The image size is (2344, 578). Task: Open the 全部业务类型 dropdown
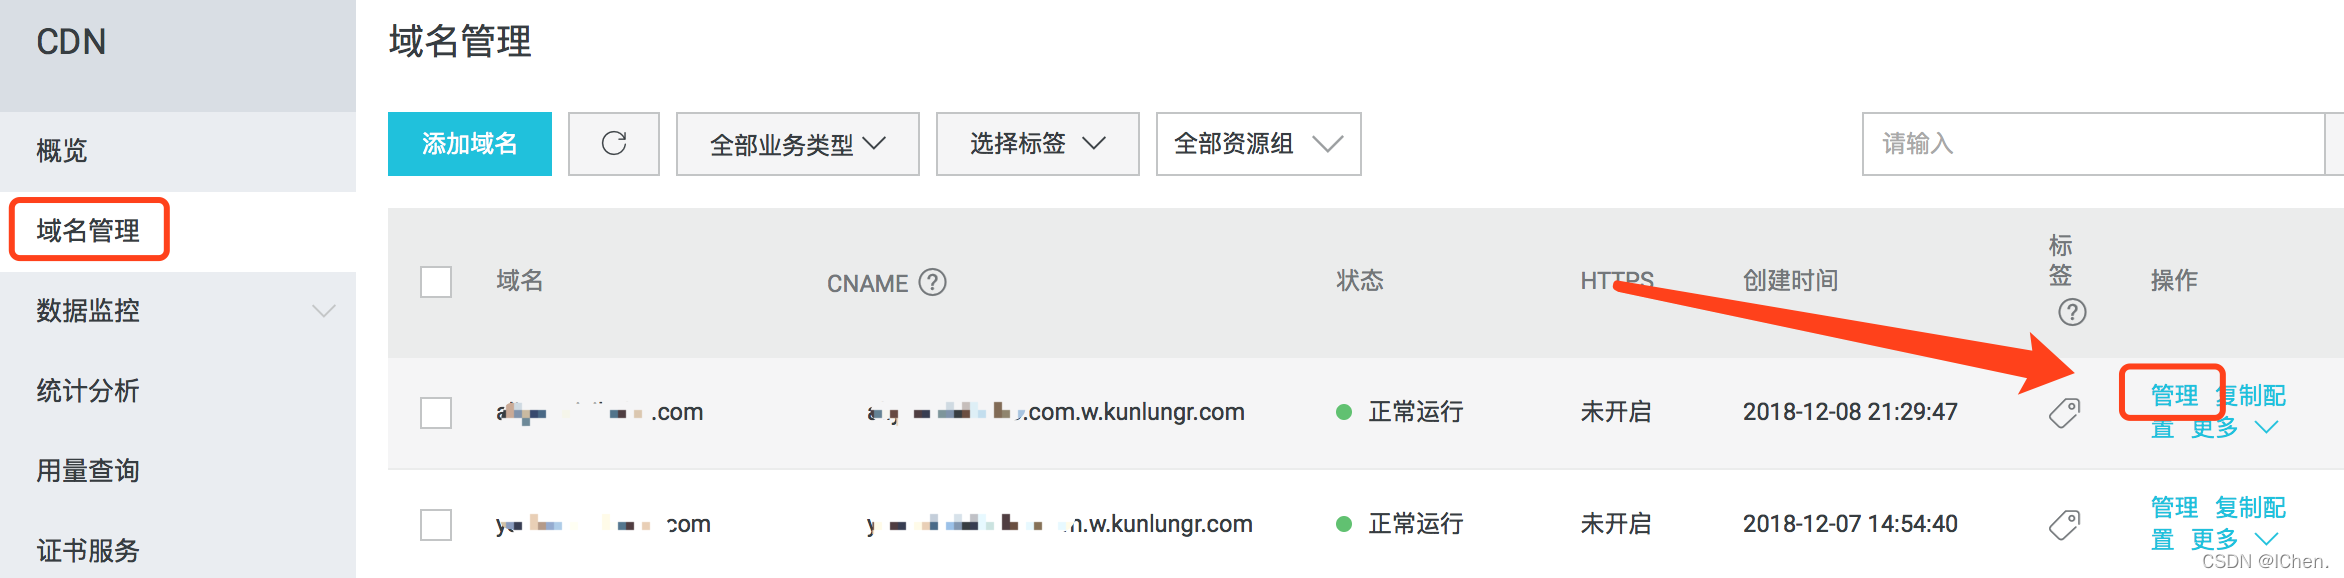(x=797, y=144)
